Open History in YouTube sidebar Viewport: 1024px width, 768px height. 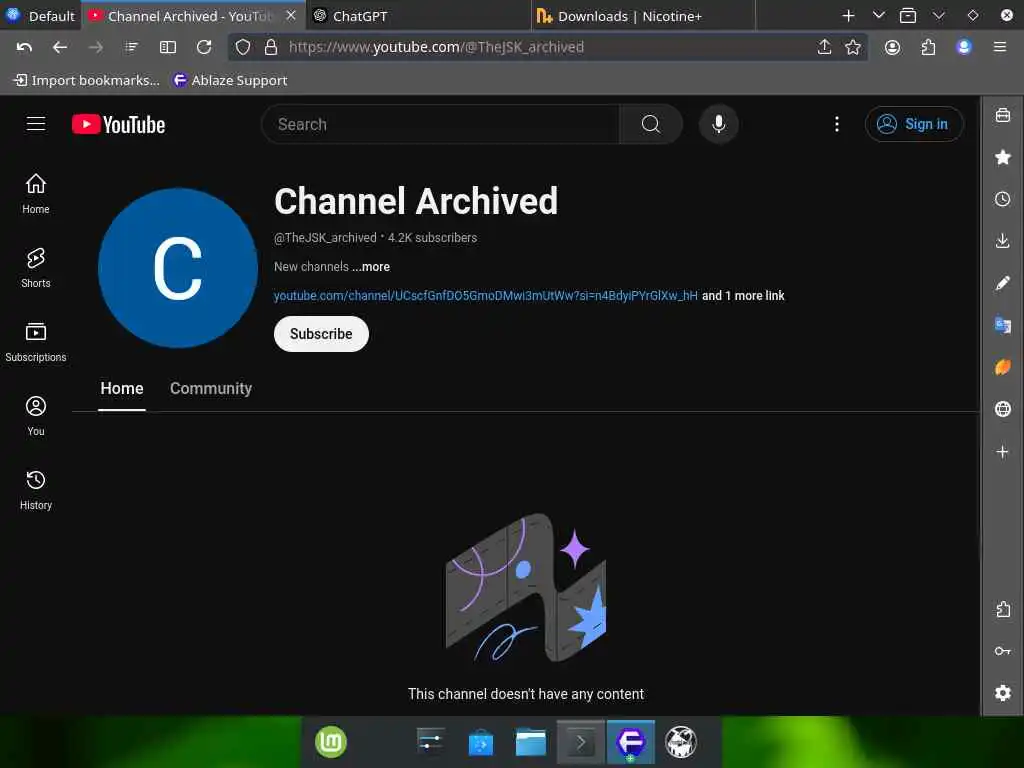coord(36,490)
